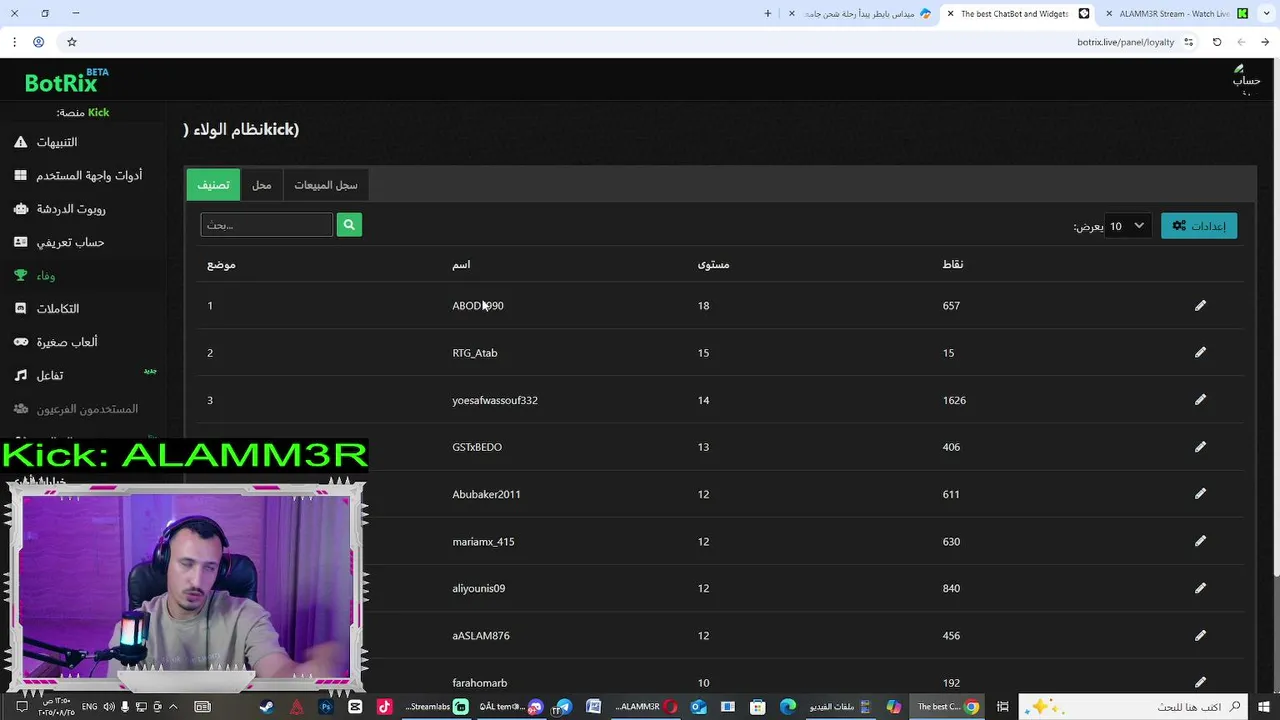Open حساب تعريفي profile section

tap(70, 242)
